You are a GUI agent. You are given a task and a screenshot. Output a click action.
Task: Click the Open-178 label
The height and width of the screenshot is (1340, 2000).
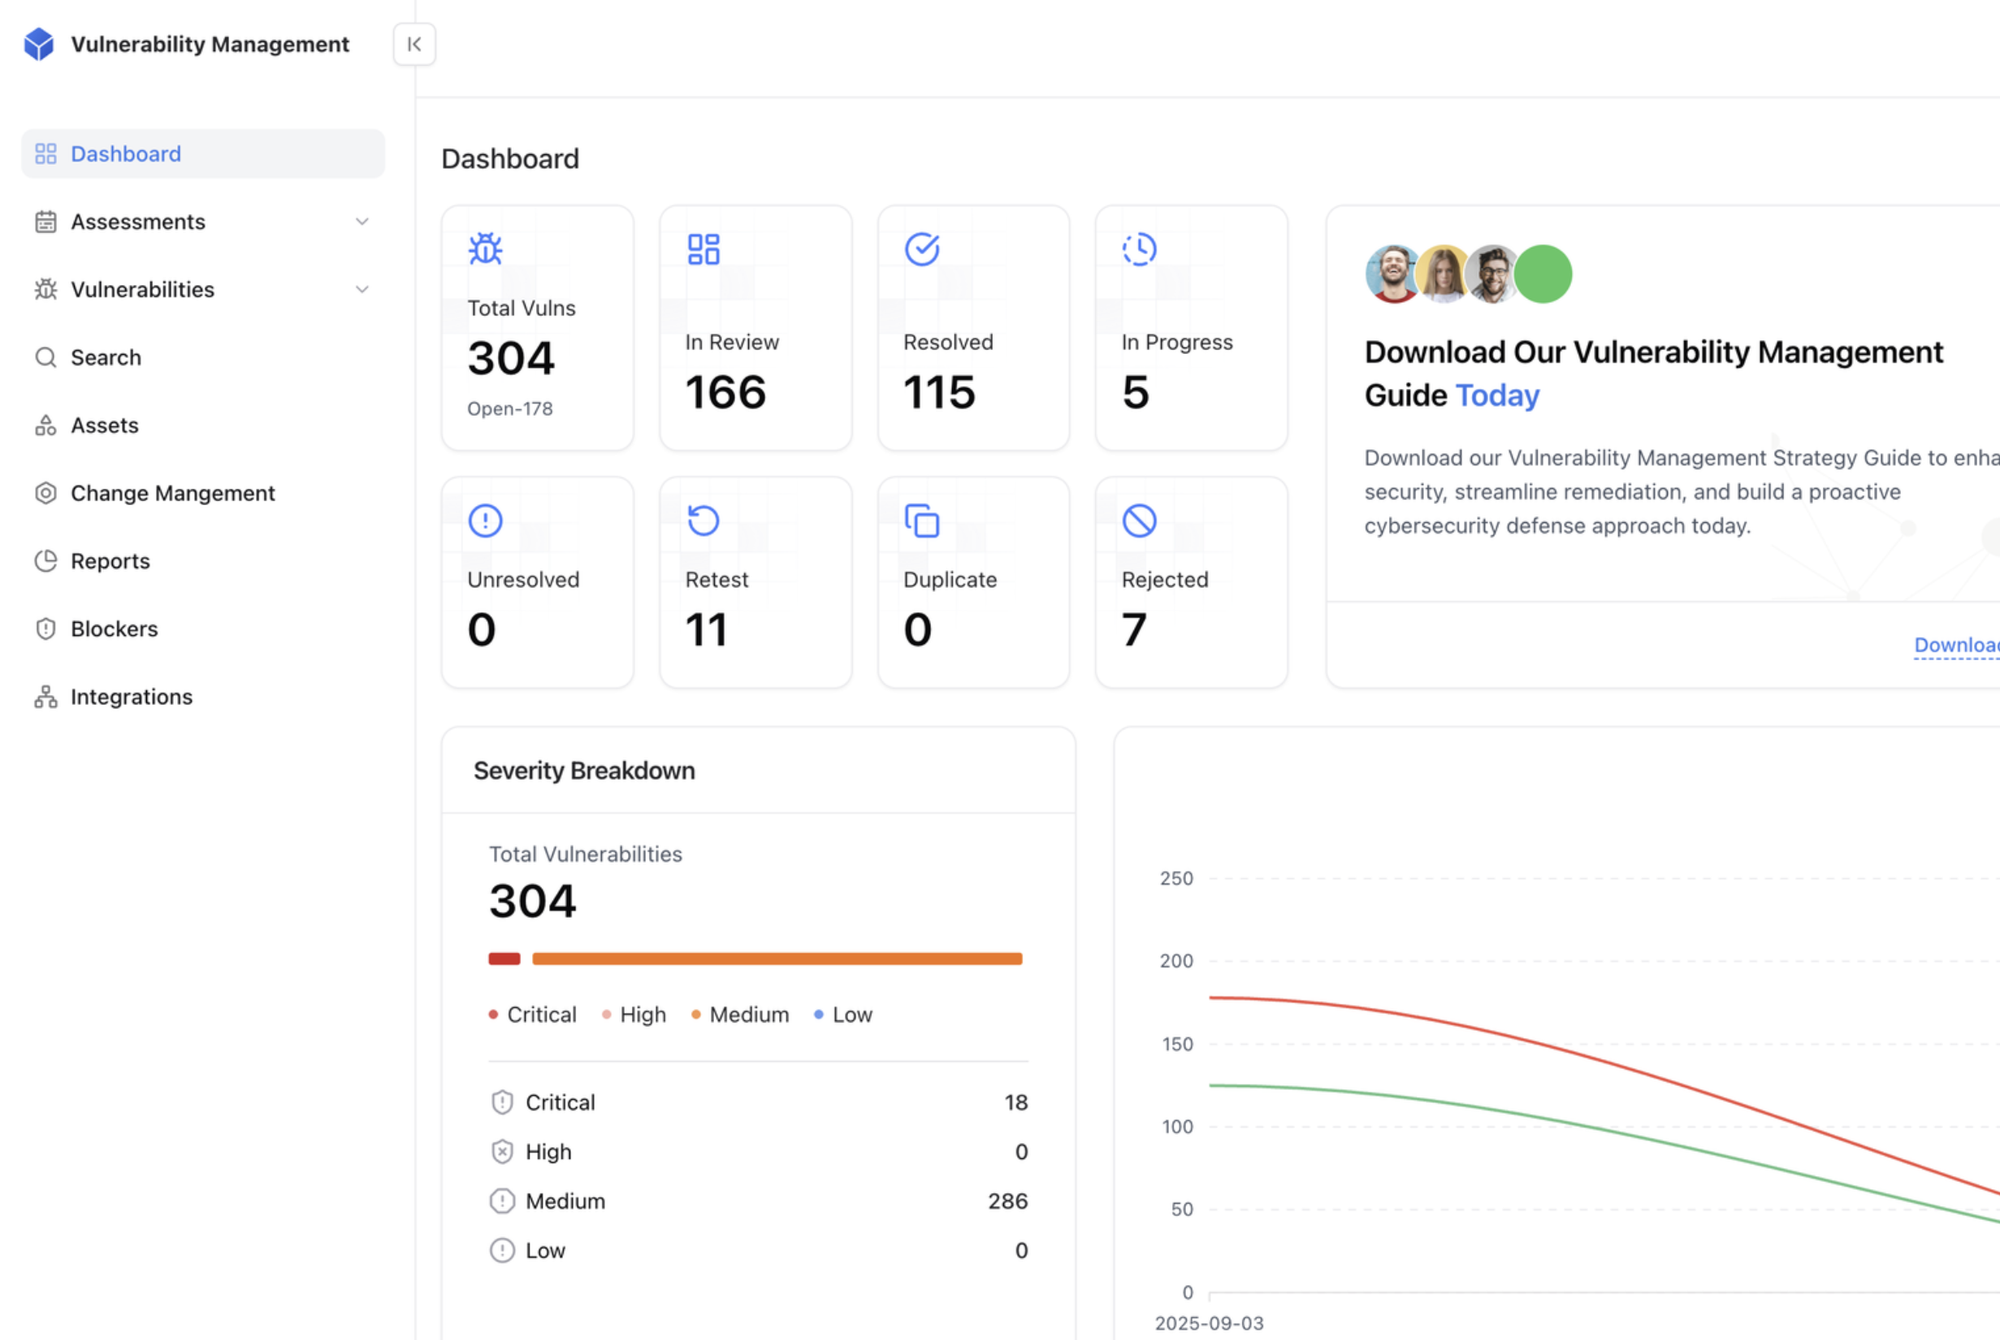click(x=510, y=409)
